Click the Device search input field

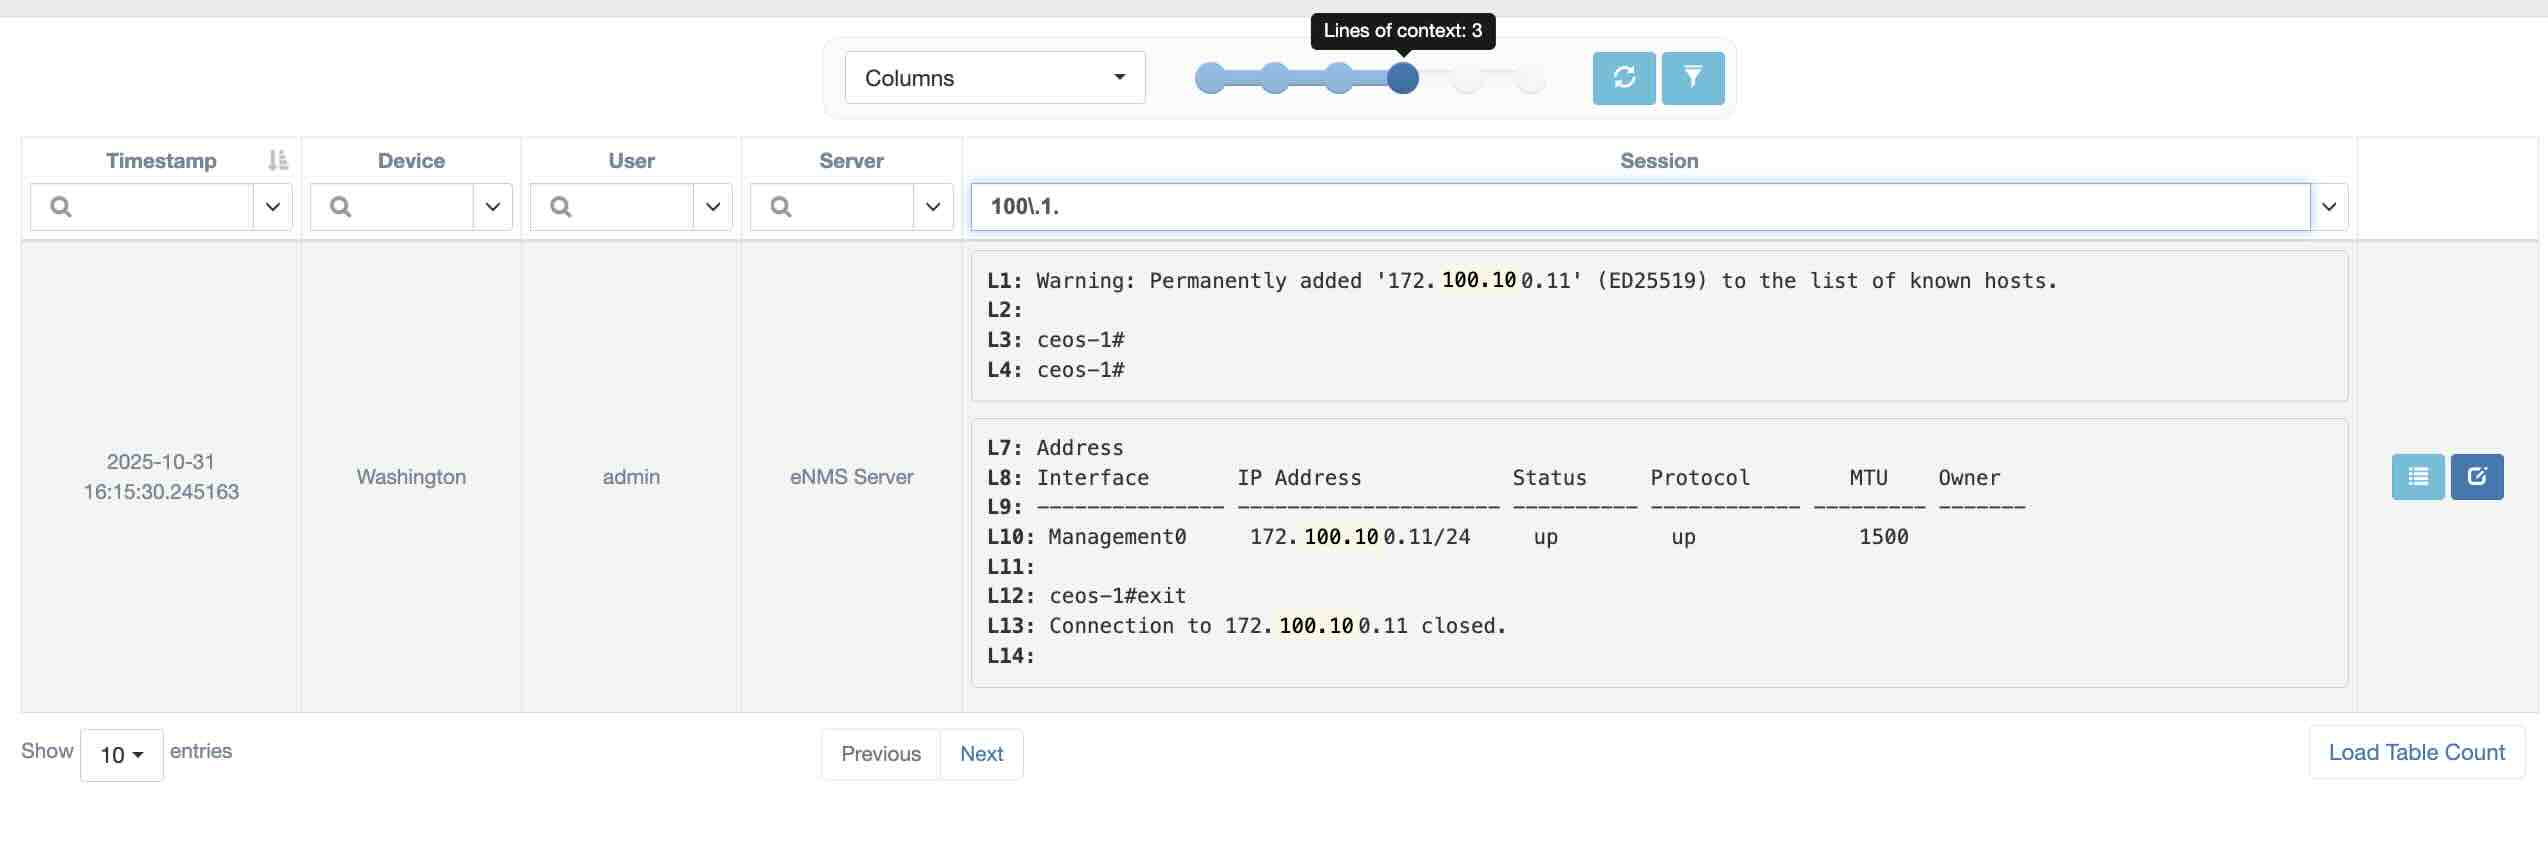392,207
